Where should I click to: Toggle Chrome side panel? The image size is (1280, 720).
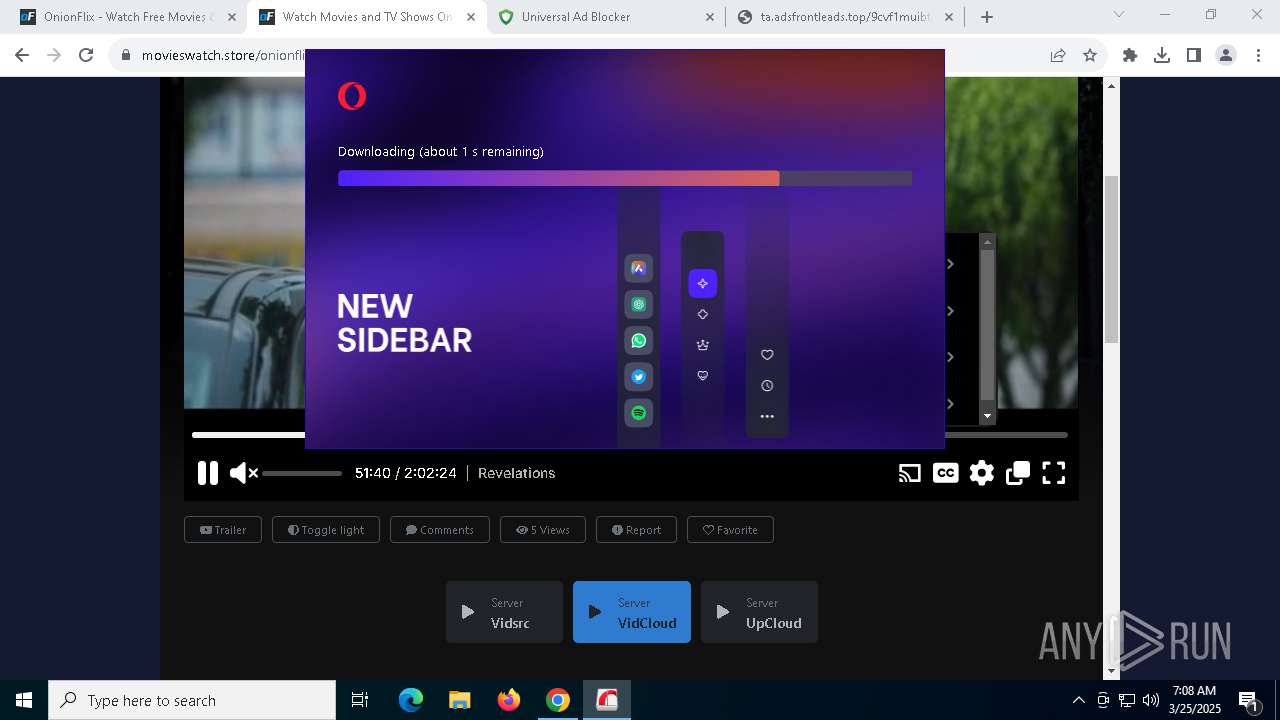click(x=1194, y=56)
